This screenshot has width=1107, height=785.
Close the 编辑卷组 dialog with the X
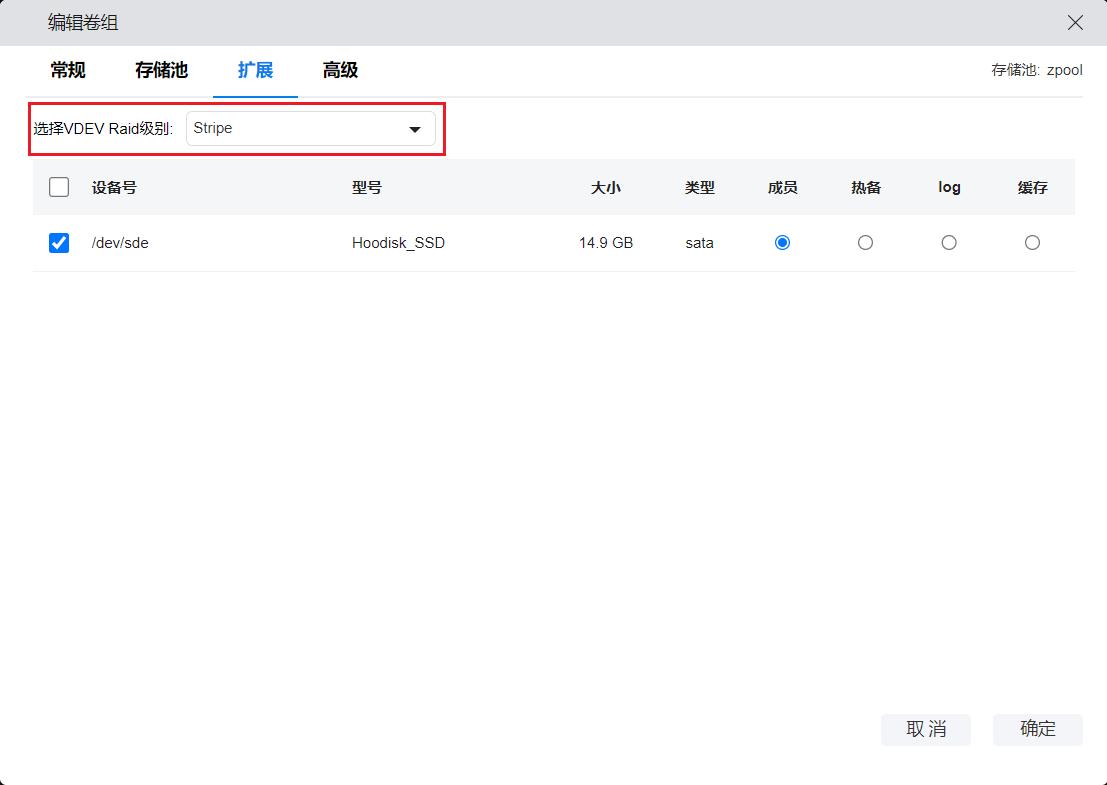click(x=1075, y=22)
